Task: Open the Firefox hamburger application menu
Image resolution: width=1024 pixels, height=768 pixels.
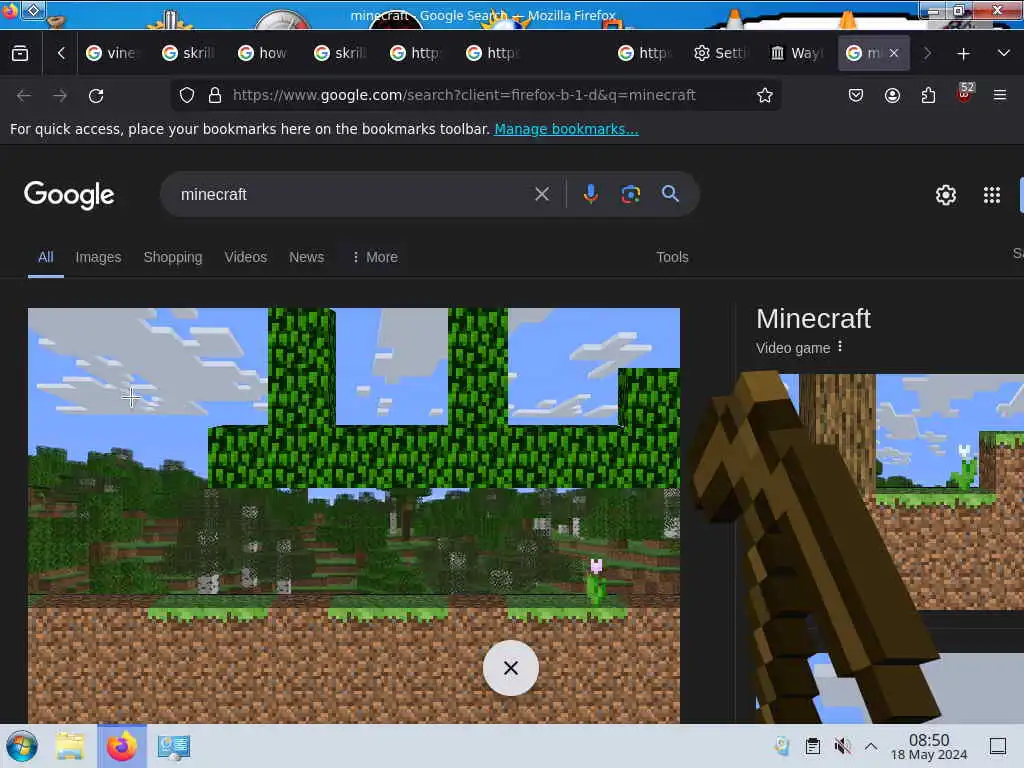Action: point(1000,95)
